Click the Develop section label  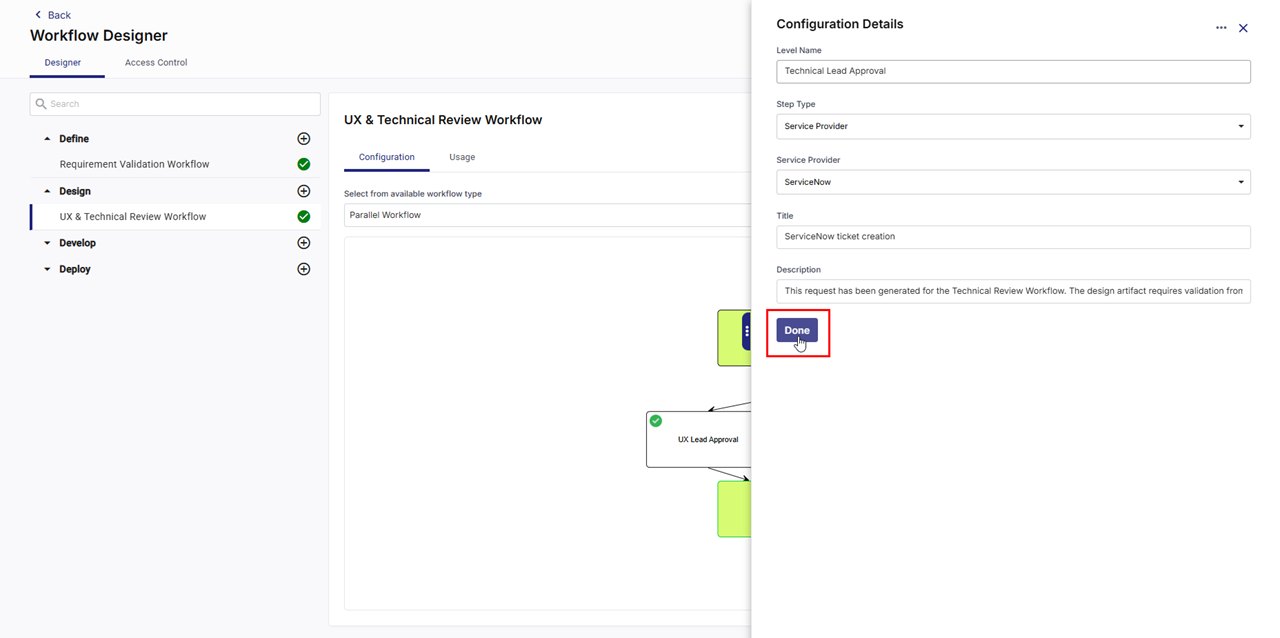coord(78,243)
